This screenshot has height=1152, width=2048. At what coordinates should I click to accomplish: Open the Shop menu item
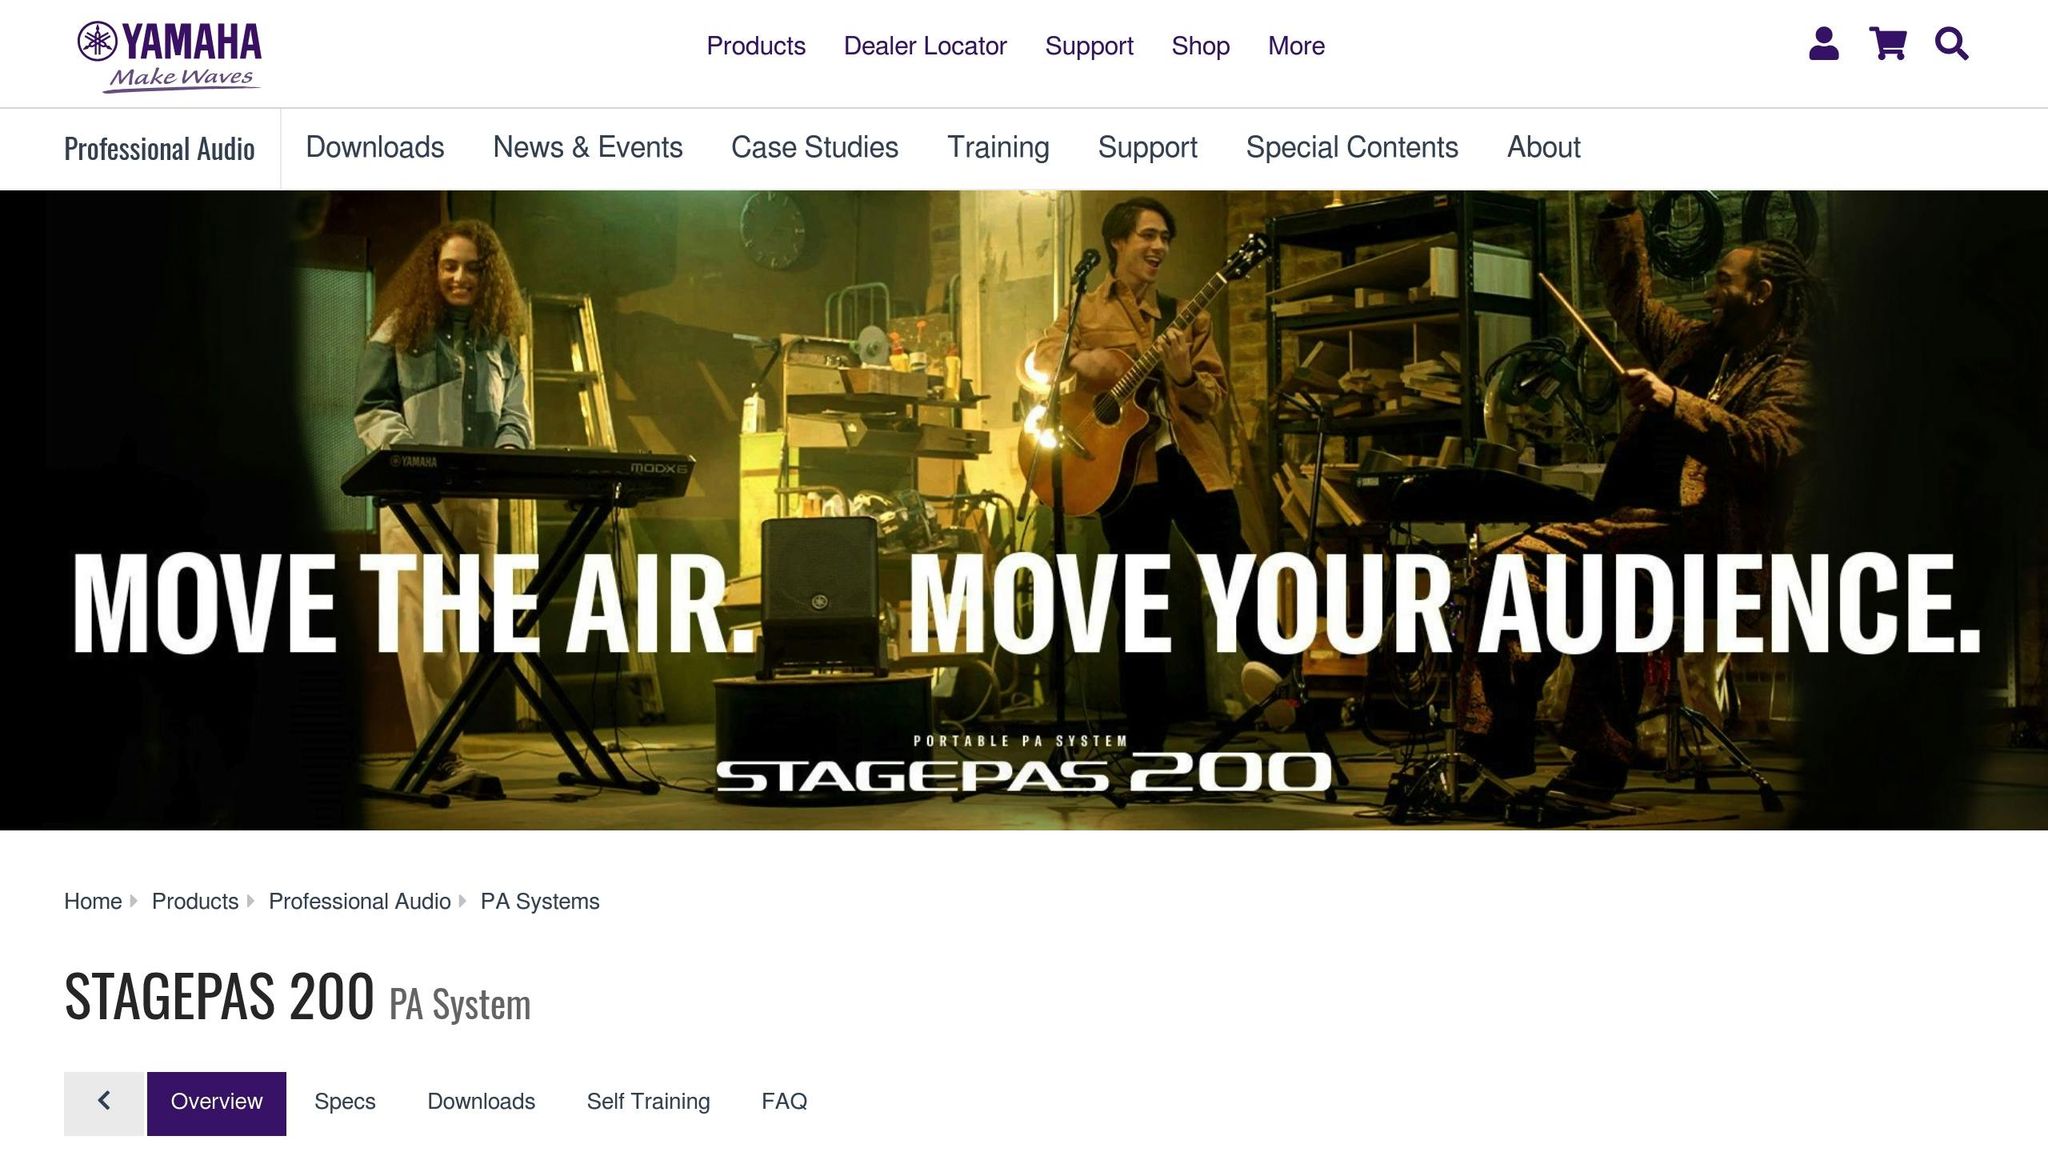click(1200, 46)
